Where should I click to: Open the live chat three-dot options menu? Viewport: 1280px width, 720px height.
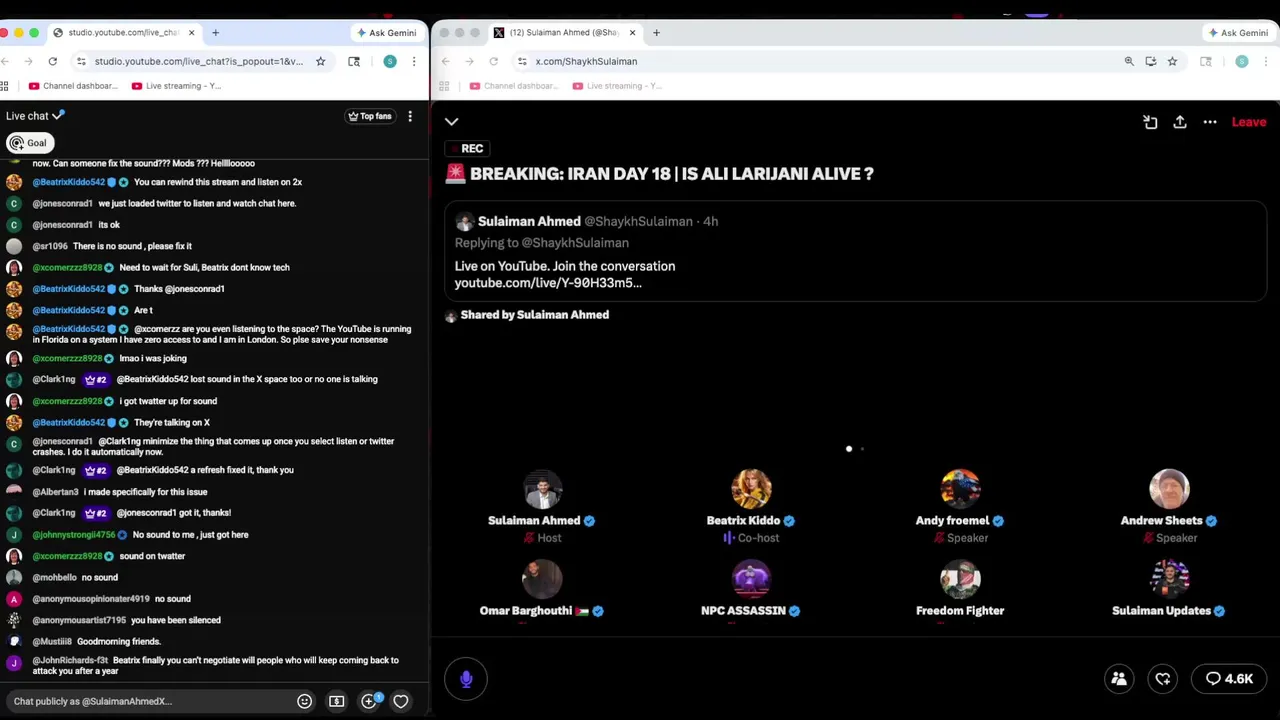410,116
